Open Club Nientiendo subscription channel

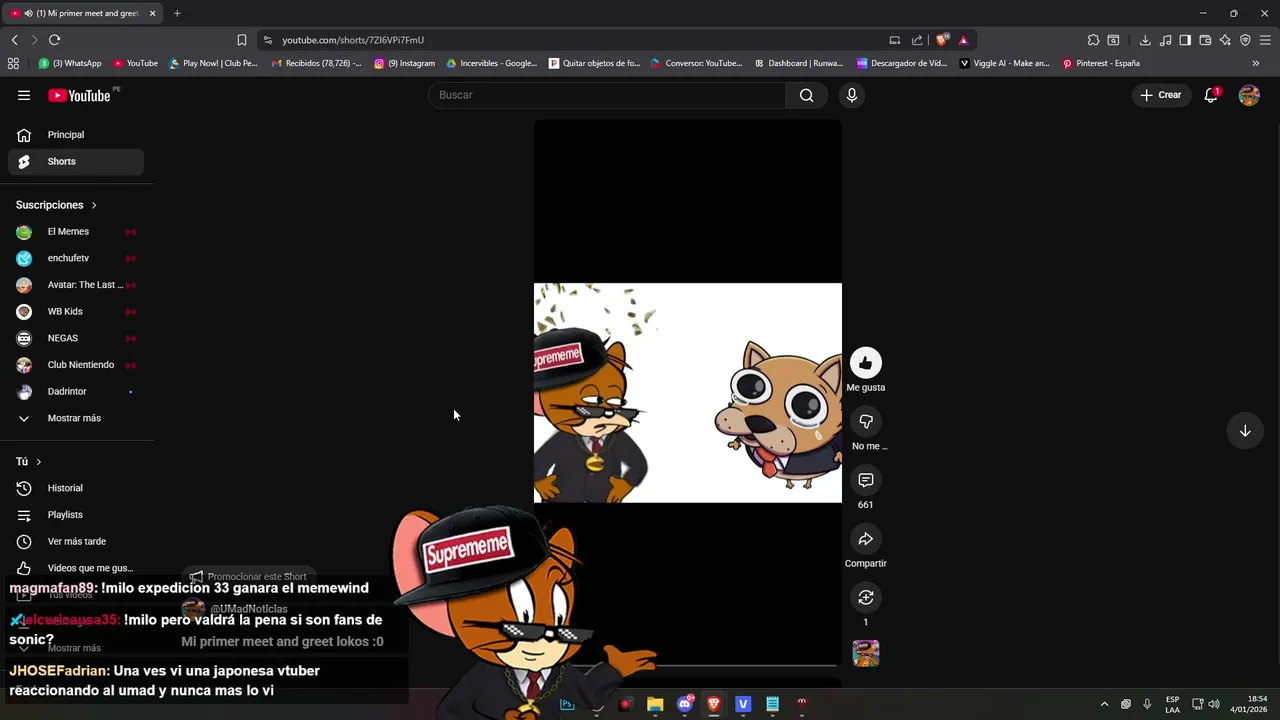(76, 365)
